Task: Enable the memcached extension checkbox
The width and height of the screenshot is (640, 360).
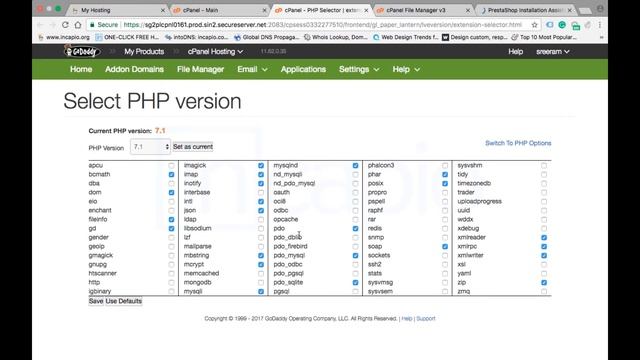Action: (261, 273)
